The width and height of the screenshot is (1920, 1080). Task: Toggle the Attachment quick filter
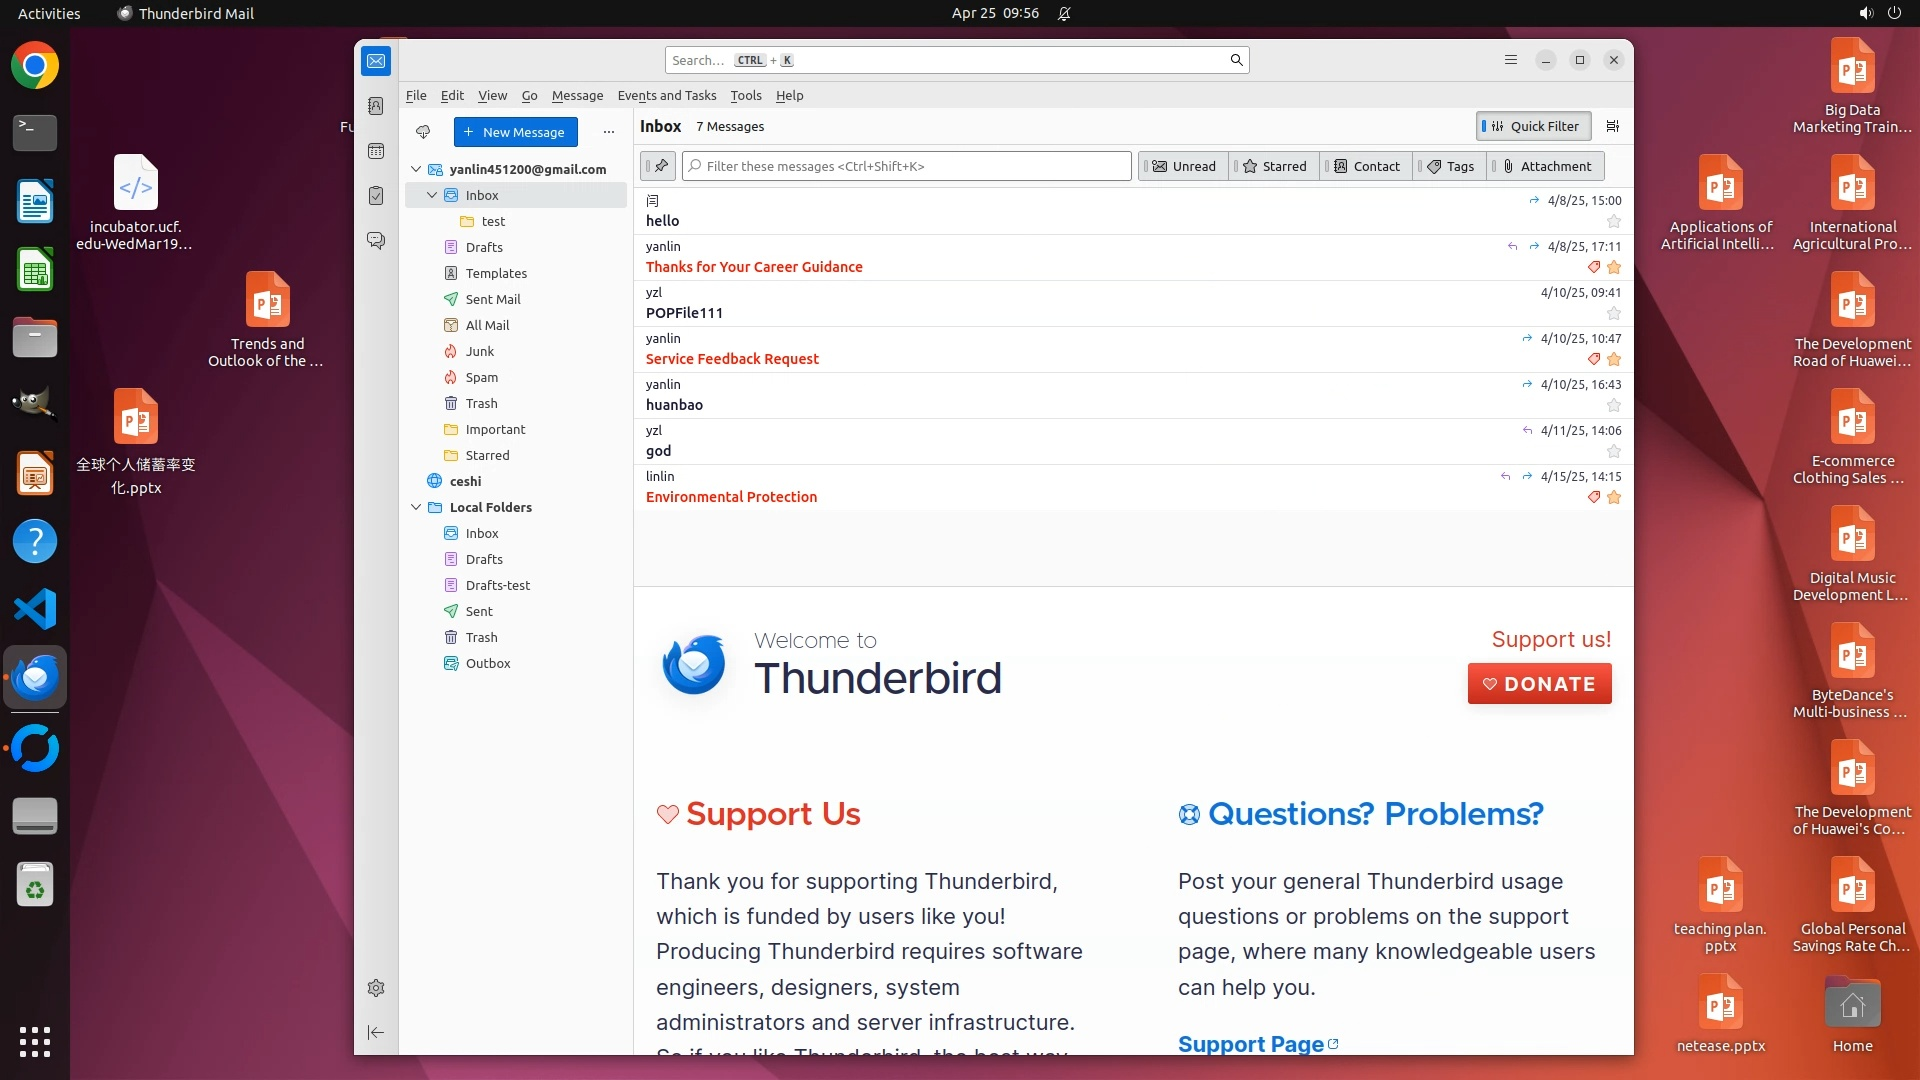pos(1547,166)
